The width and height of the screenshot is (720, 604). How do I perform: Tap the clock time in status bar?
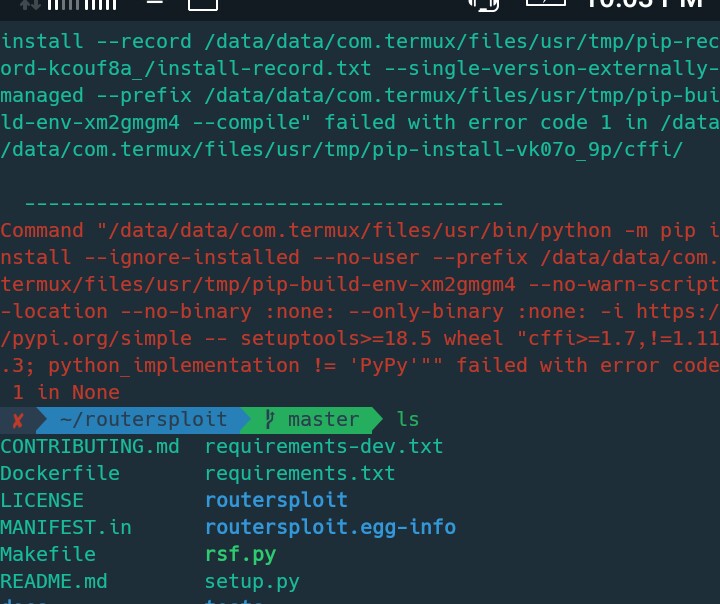pyautogui.click(x=645, y=4)
